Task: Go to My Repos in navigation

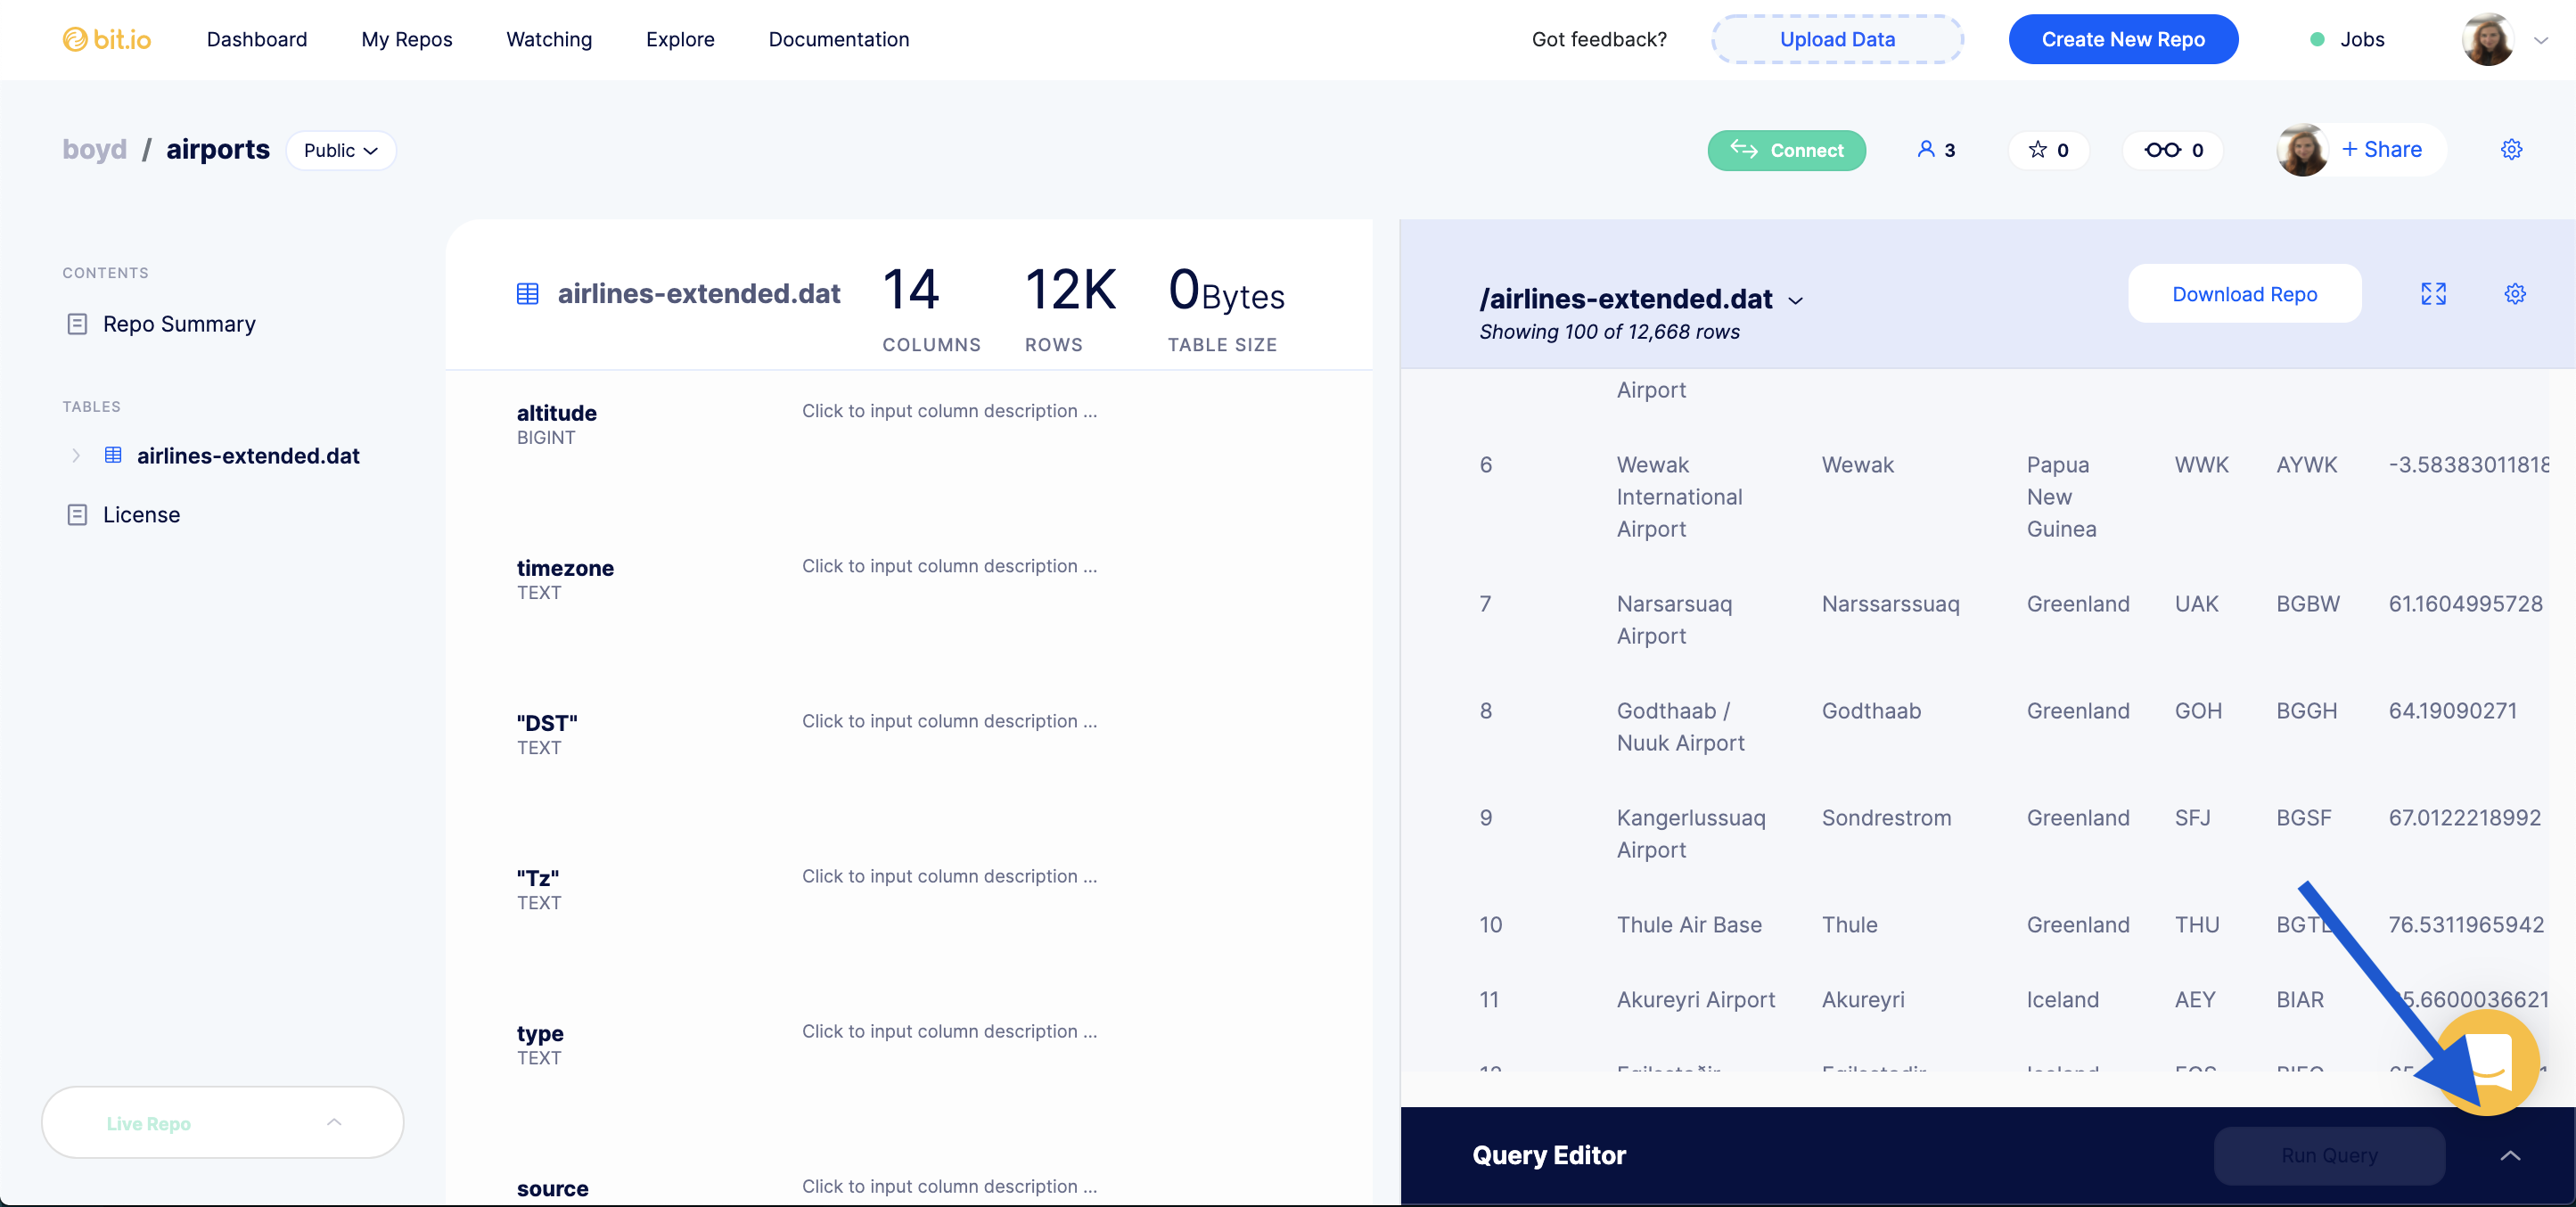Action: (406, 39)
